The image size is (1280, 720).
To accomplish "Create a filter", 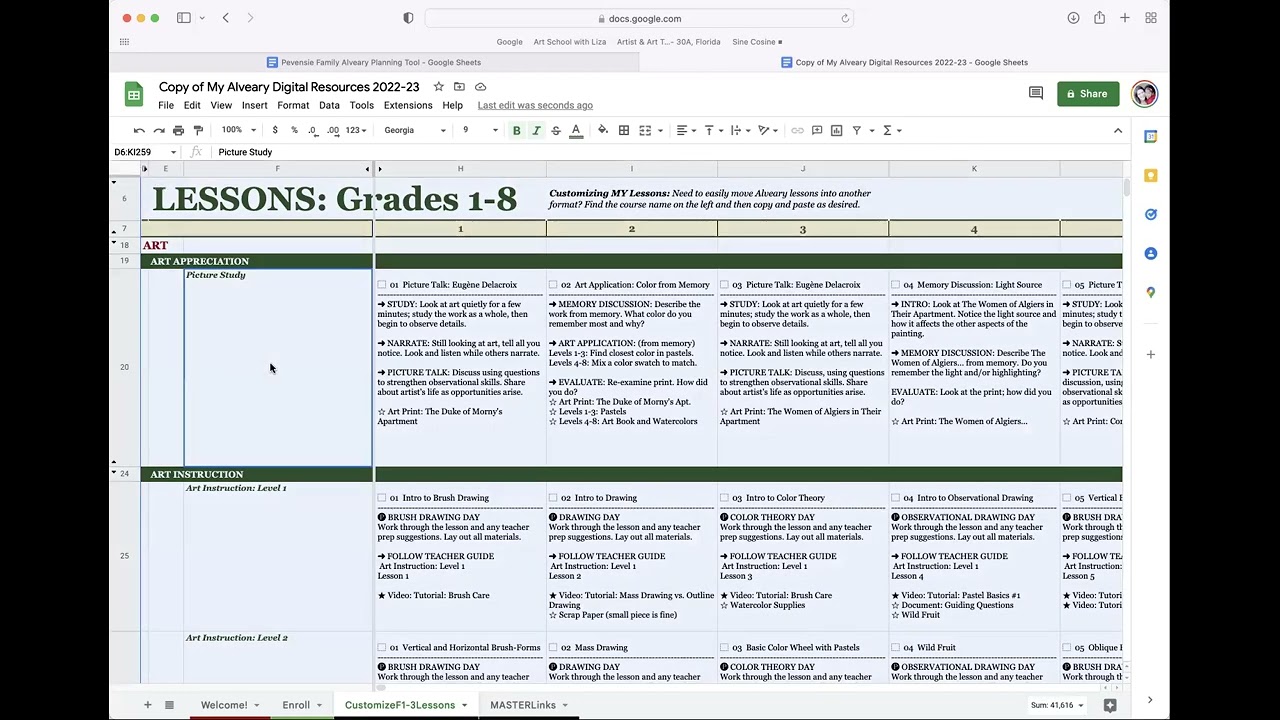I will coord(857,130).
